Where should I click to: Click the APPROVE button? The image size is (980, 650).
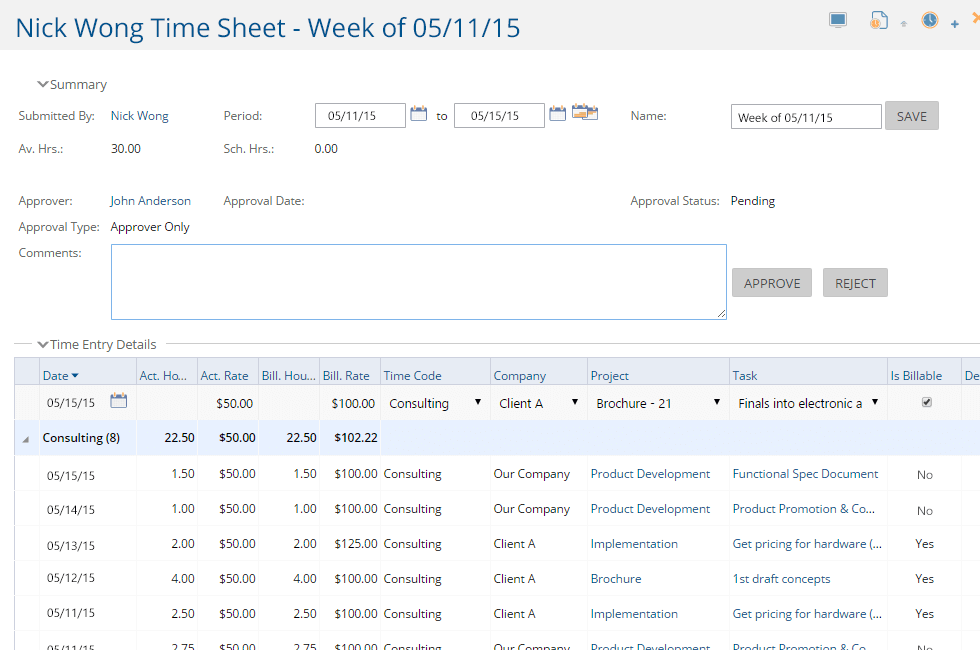[771, 282]
